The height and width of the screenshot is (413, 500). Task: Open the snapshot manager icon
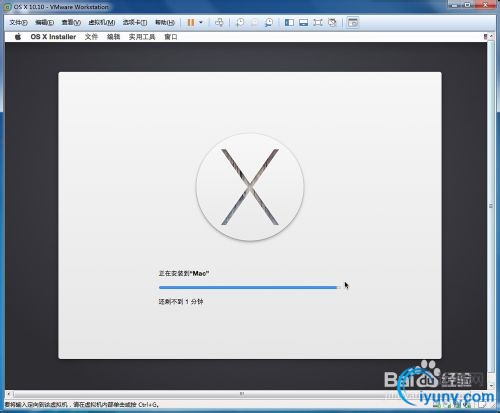[x=269, y=22]
